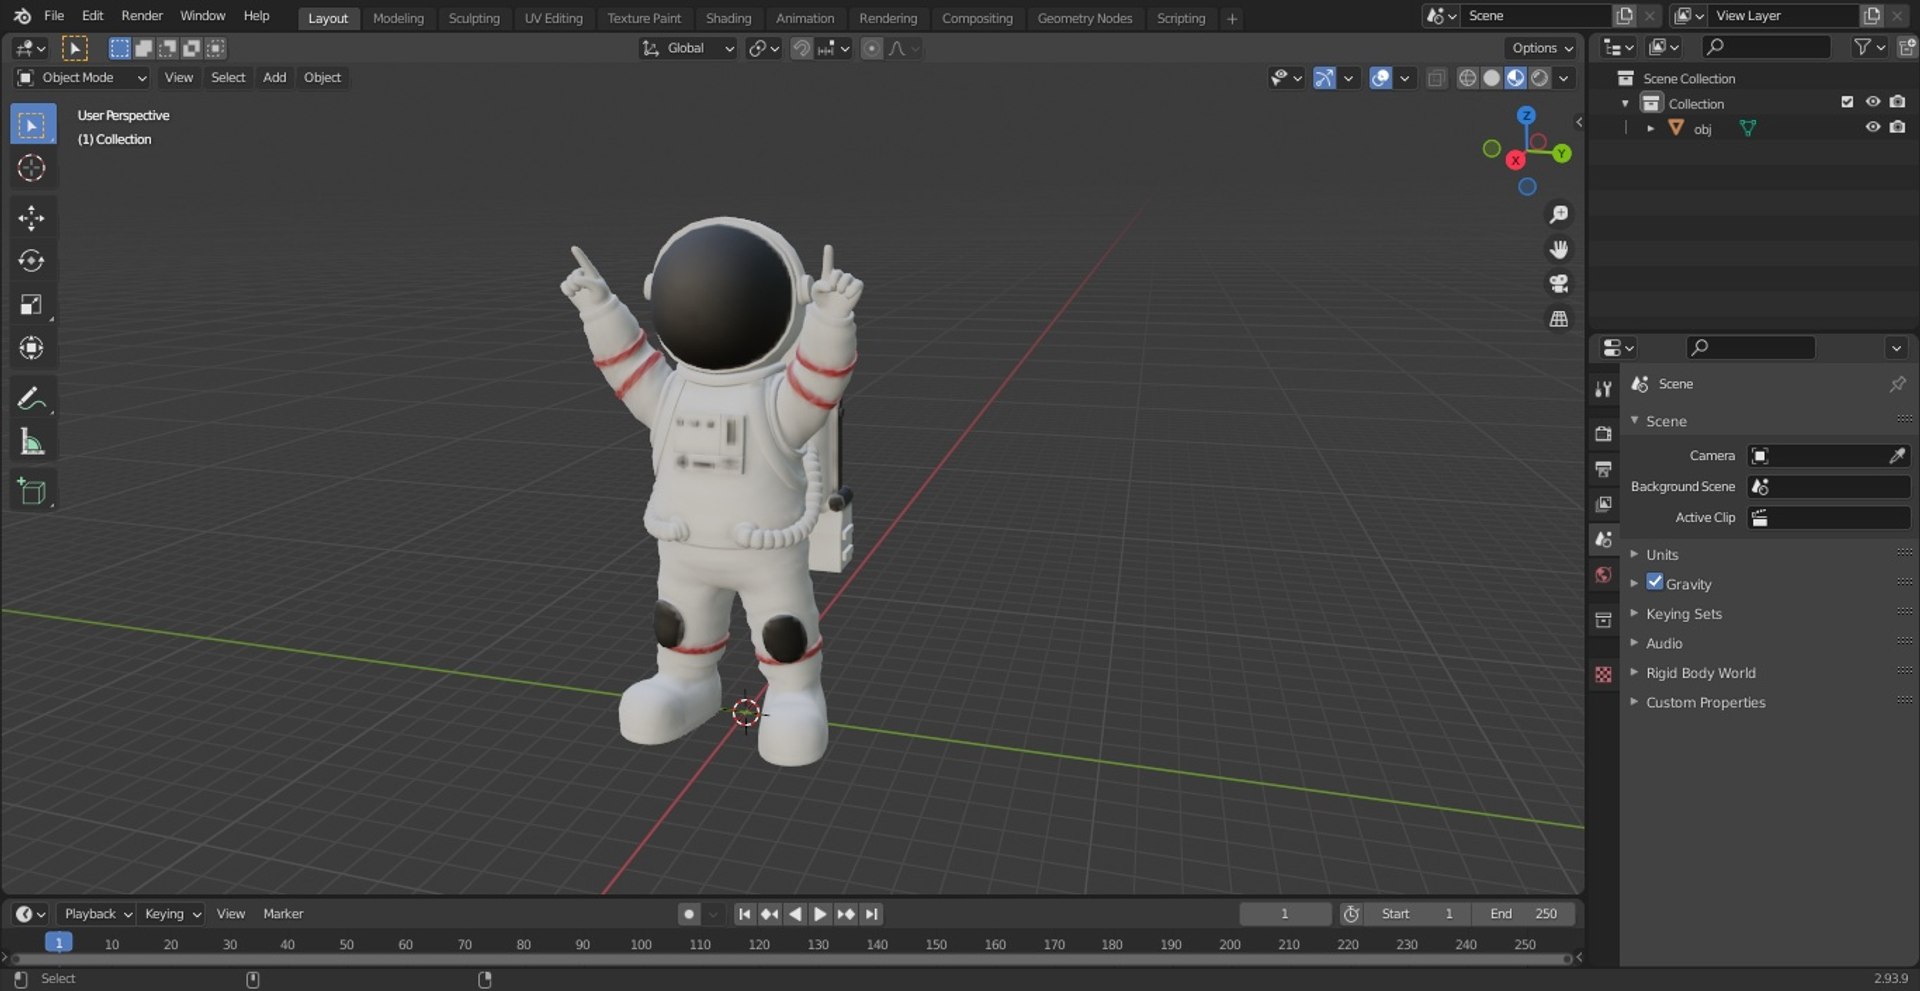The image size is (1920, 991).
Task: Choose the Move tool
Action: tap(32, 218)
